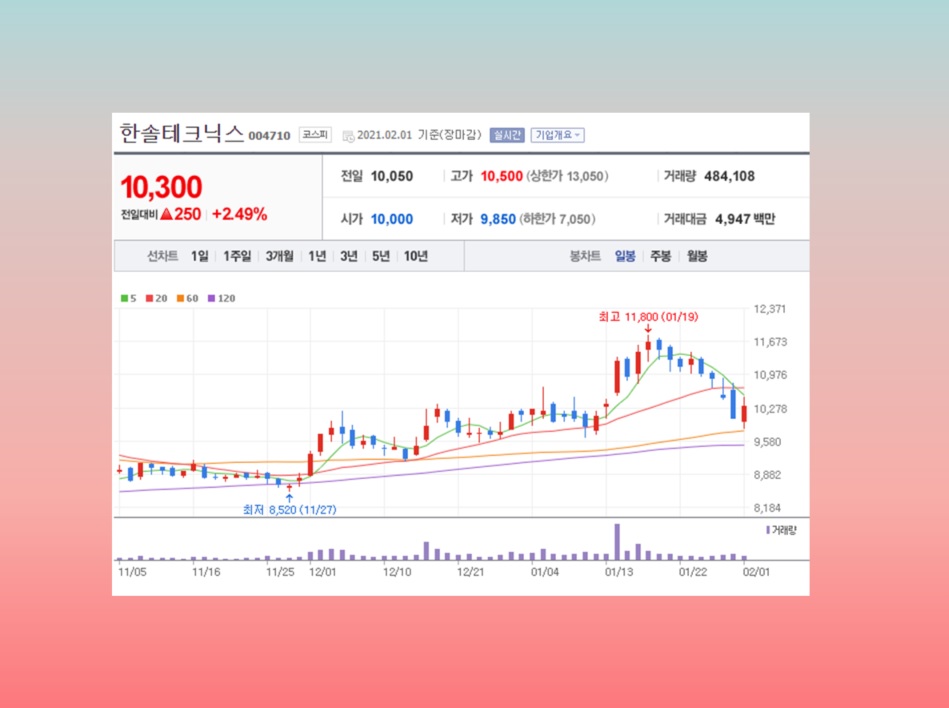Click the blue arrow above 최저 8,520
This screenshot has height=708, width=949.
(x=289, y=498)
